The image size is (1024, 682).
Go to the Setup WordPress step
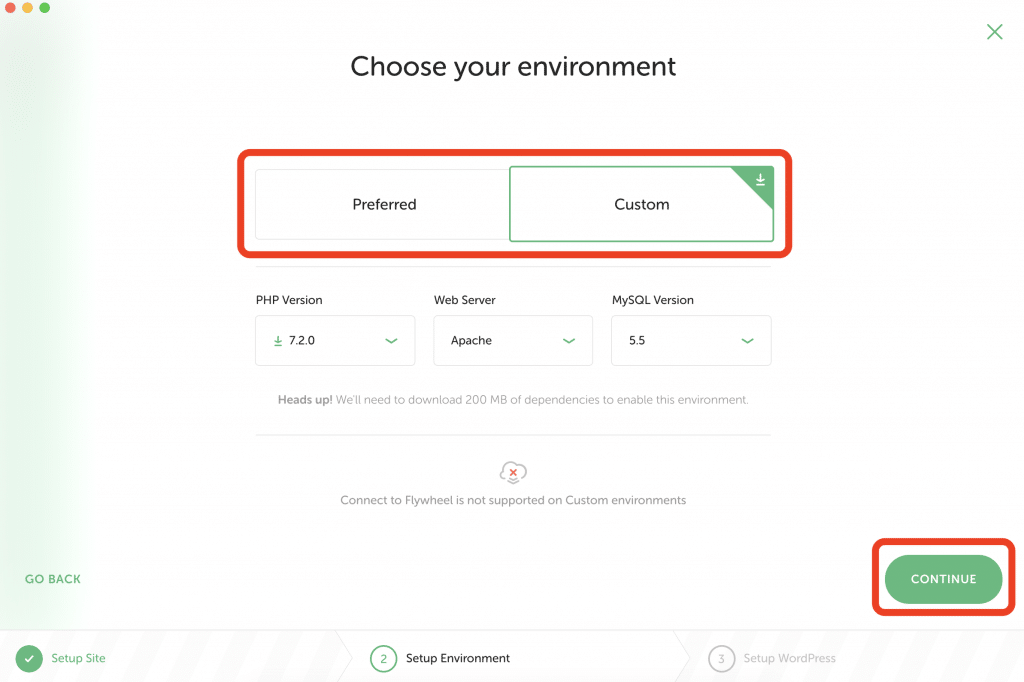pyautogui.click(x=790, y=658)
